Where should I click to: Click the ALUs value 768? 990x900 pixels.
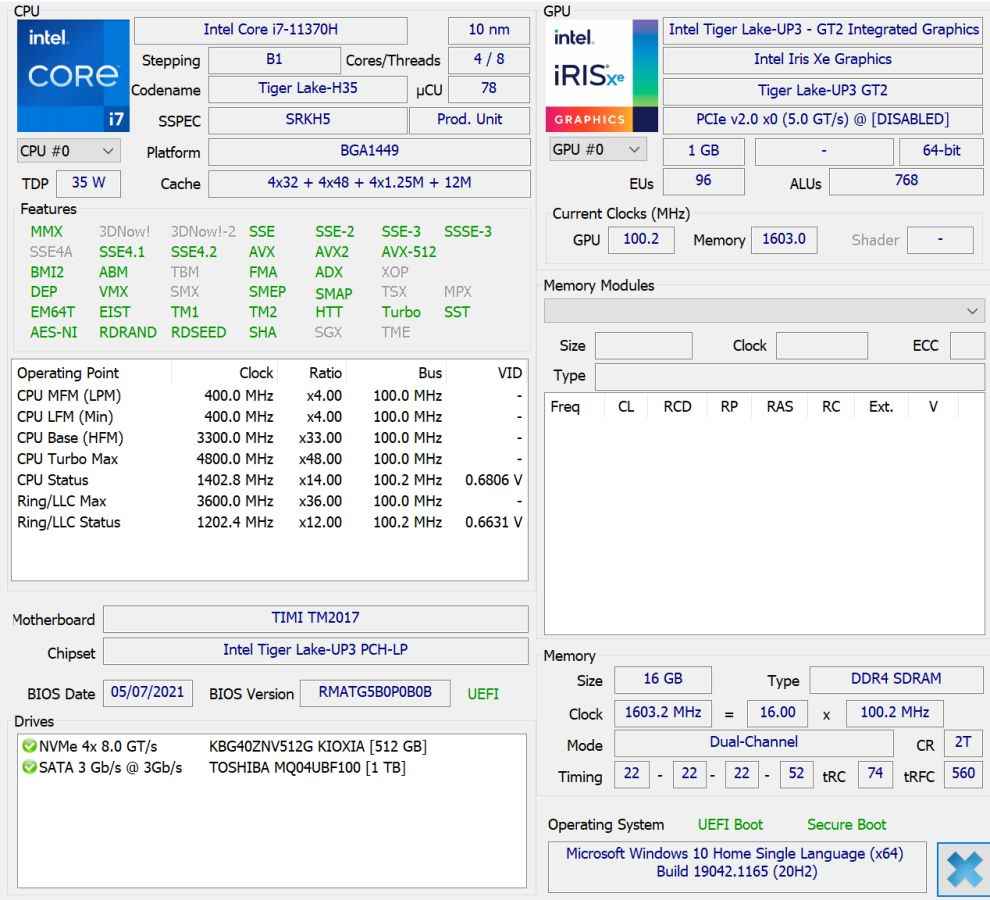click(906, 181)
